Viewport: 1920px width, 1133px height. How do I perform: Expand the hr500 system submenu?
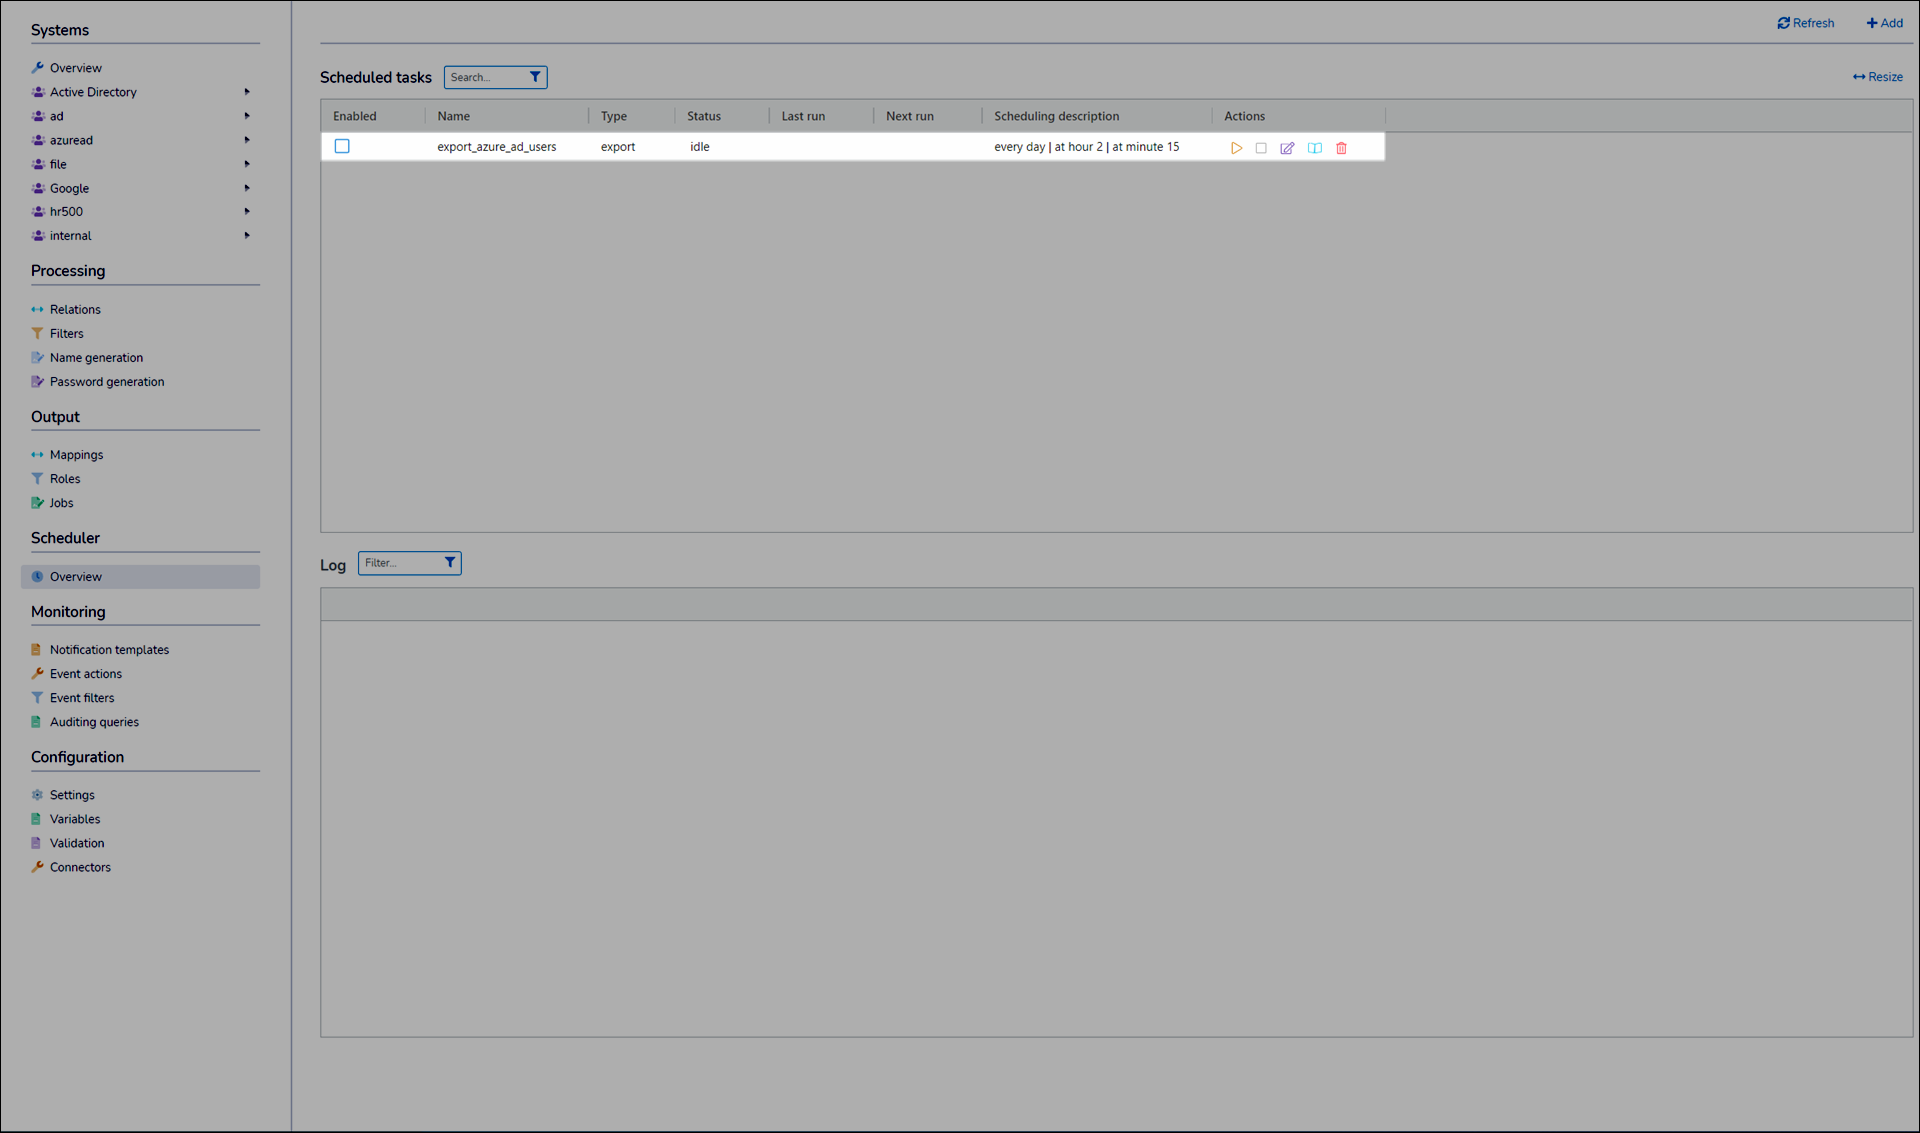pyautogui.click(x=247, y=212)
